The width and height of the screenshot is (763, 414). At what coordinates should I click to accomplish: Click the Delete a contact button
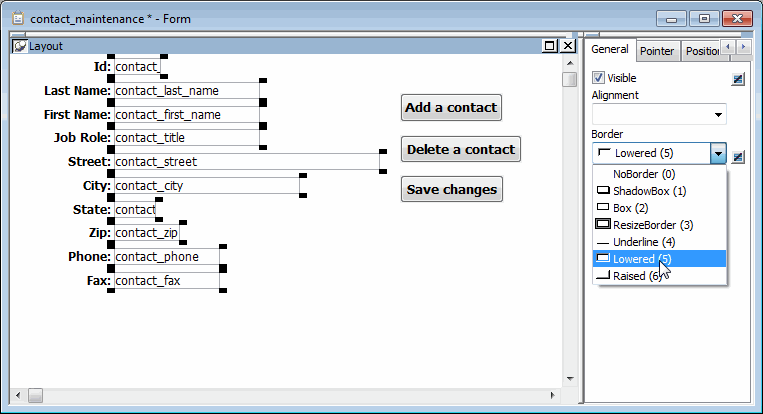coord(461,149)
